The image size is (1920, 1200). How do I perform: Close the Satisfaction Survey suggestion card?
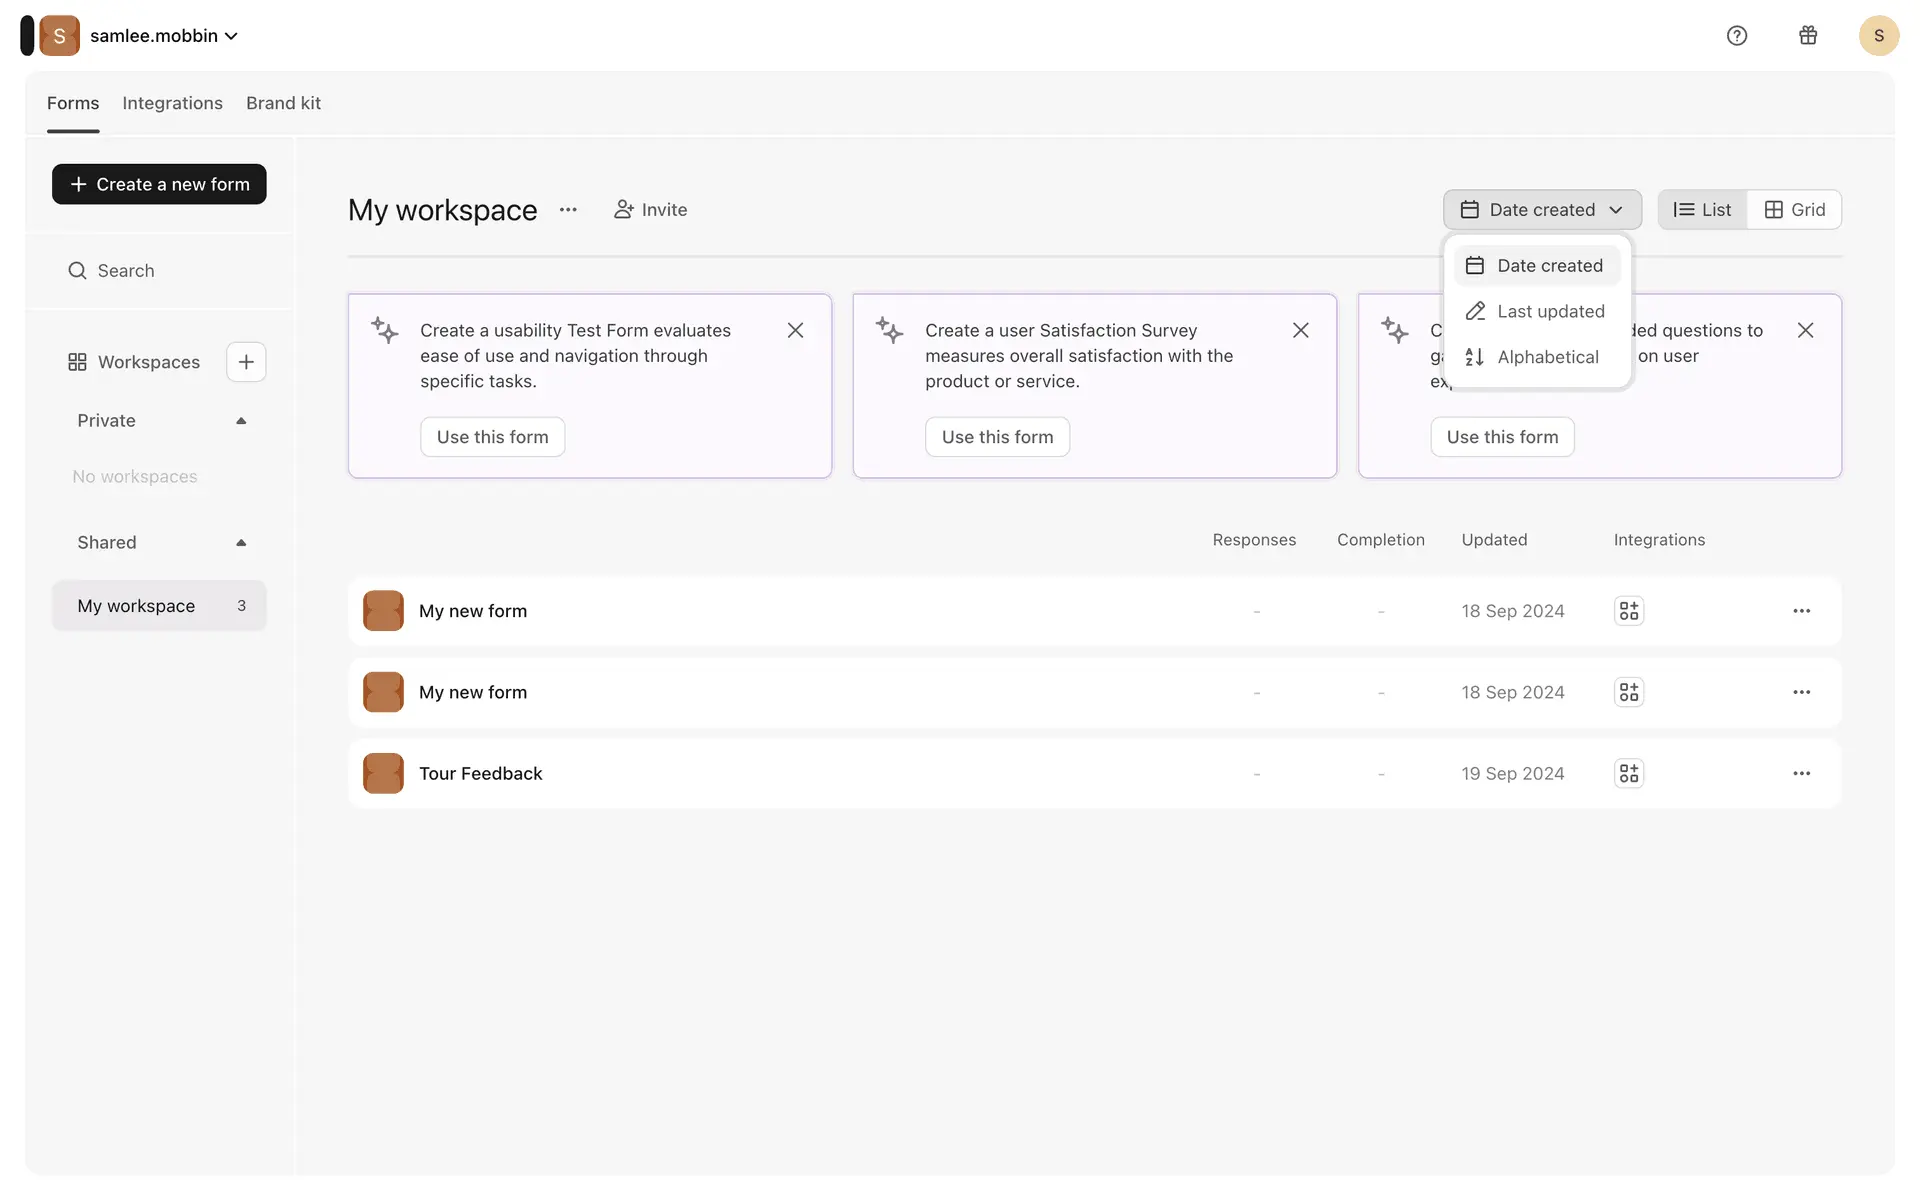tap(1300, 330)
